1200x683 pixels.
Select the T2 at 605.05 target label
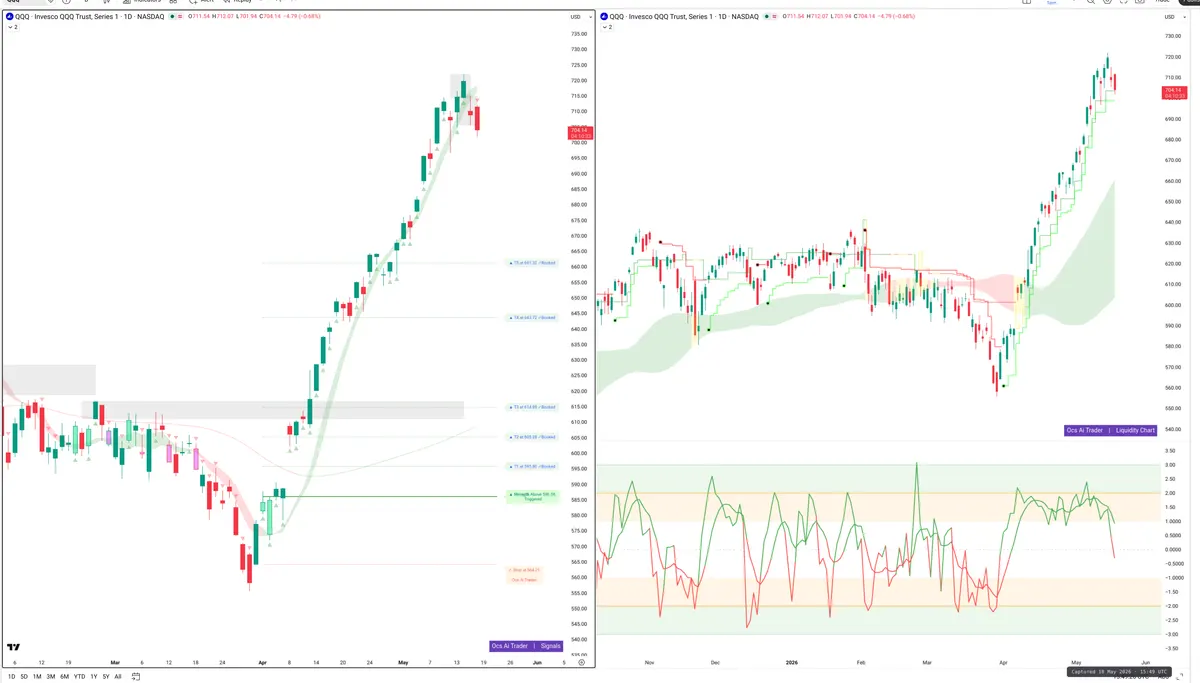pos(532,437)
